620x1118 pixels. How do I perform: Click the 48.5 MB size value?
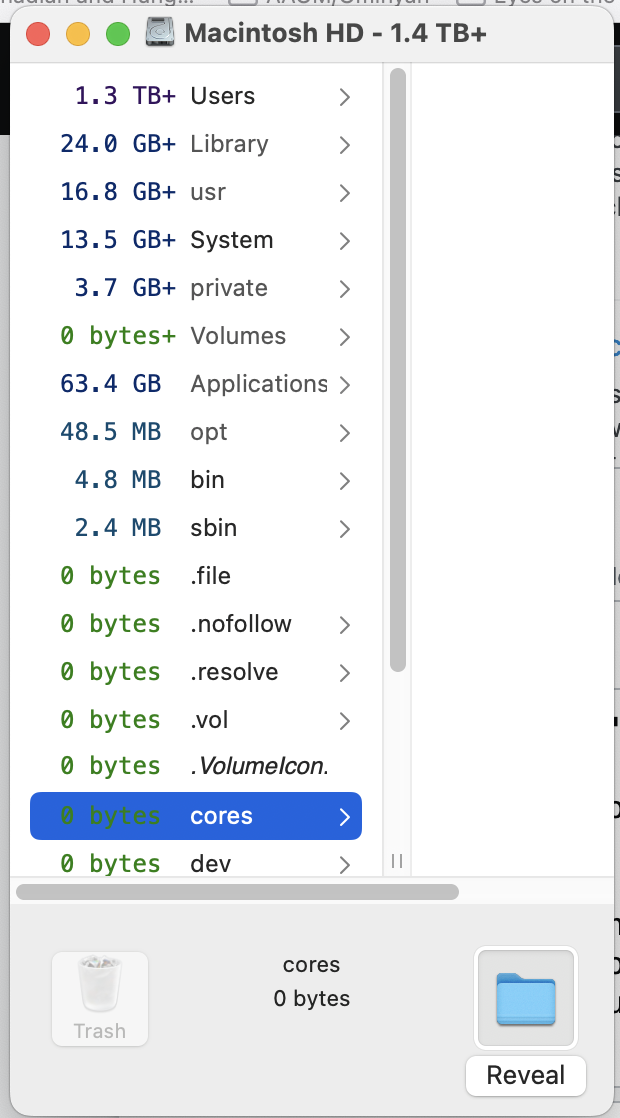point(111,432)
